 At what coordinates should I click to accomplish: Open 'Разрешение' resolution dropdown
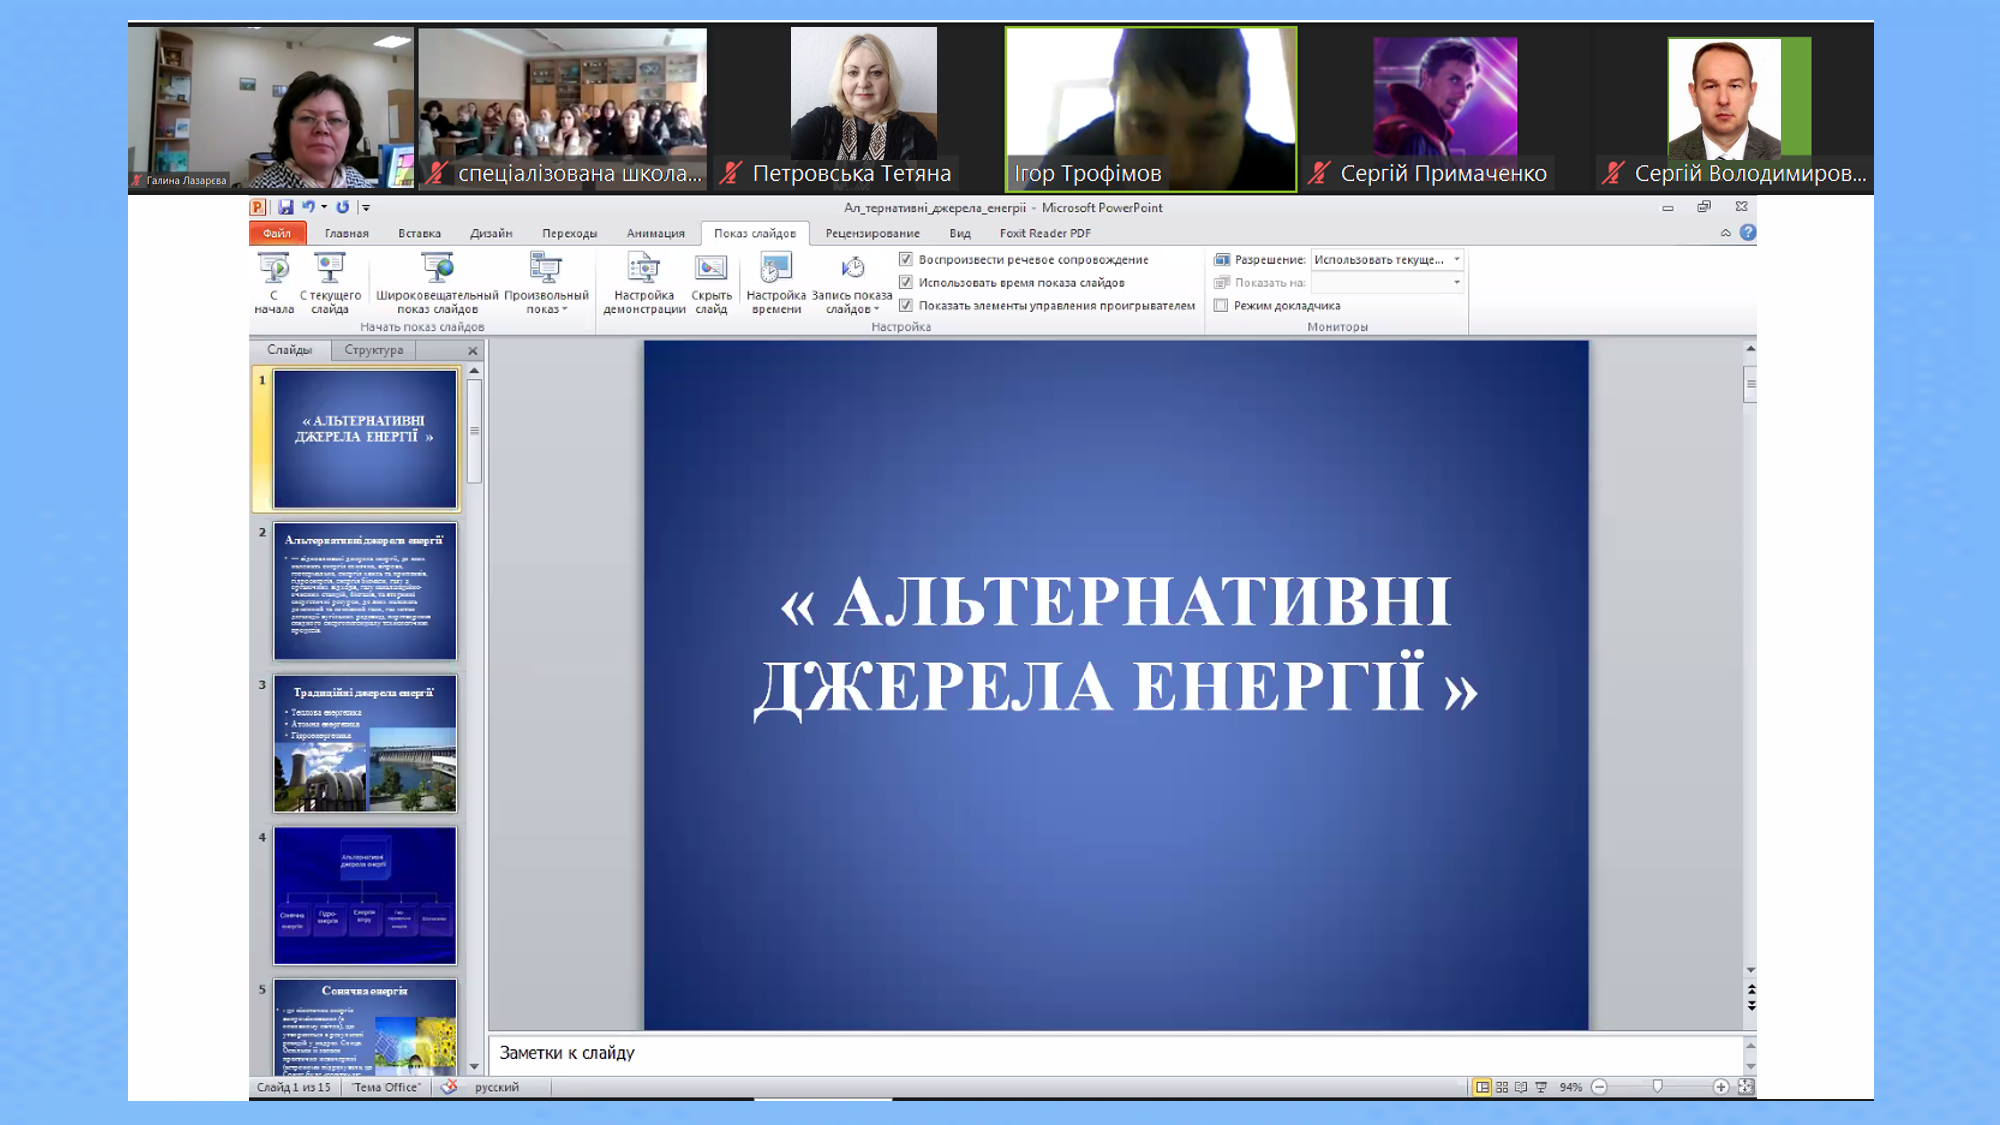tap(1457, 260)
